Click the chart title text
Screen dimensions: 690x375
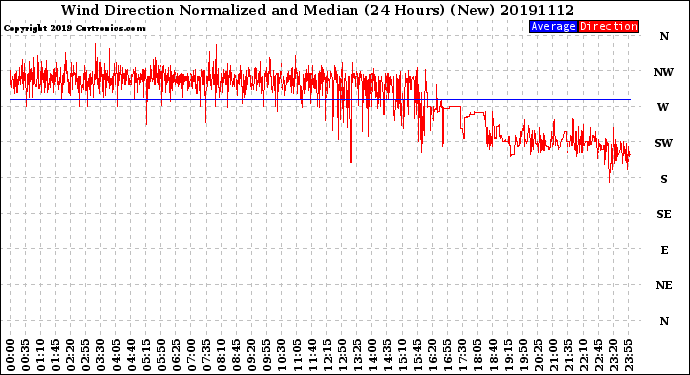point(317,10)
